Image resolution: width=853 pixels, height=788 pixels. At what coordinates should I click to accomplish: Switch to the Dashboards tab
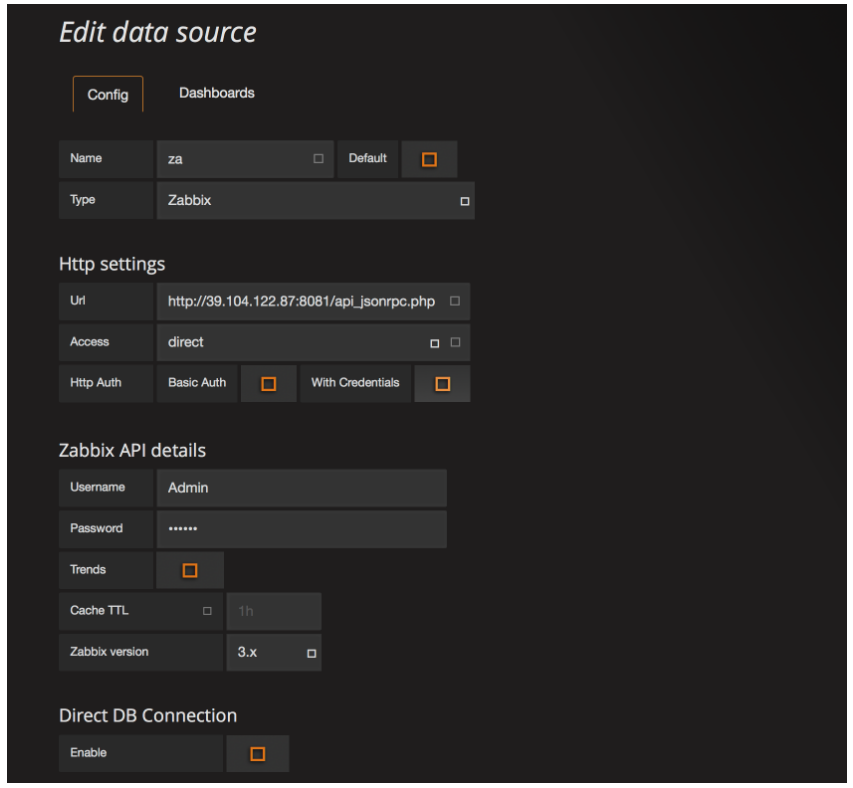[217, 93]
